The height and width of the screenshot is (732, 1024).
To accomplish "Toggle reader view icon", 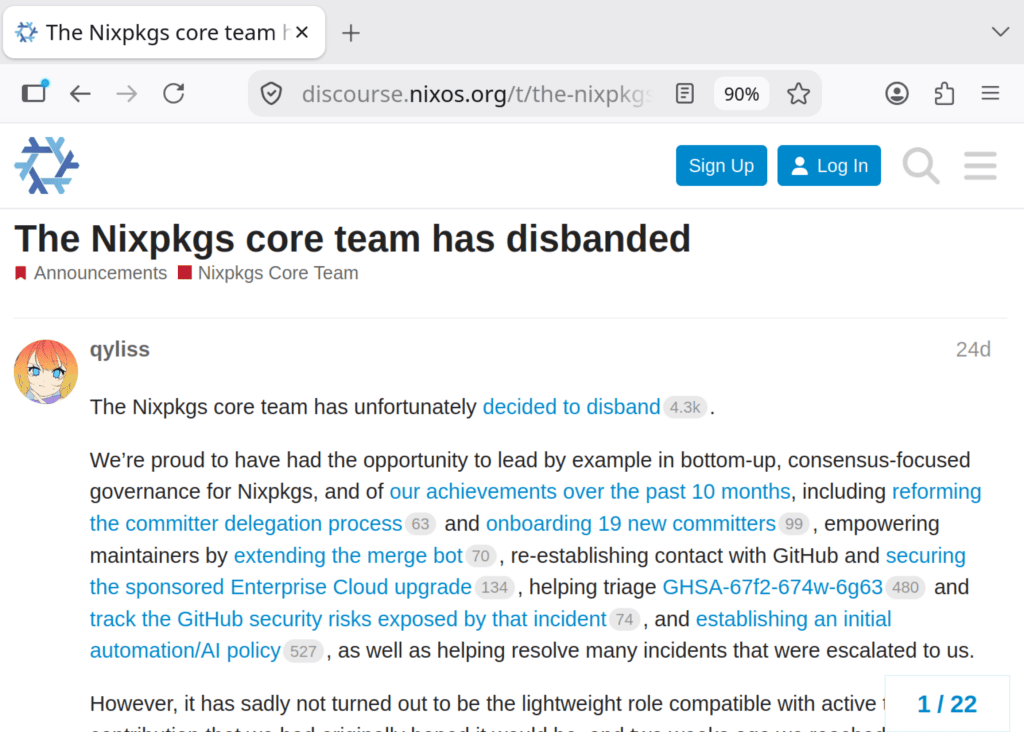I will (684, 94).
